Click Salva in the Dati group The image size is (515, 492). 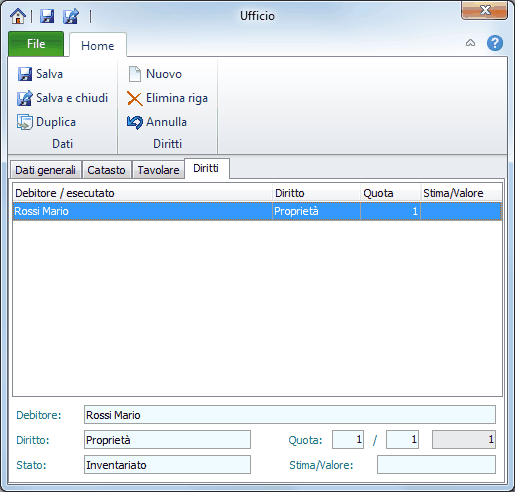pos(40,74)
